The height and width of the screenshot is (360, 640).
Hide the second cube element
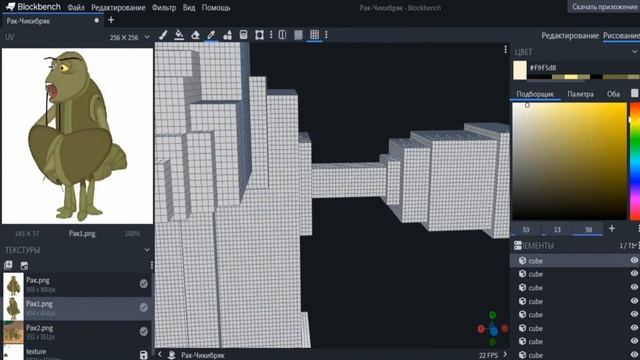pos(634,274)
